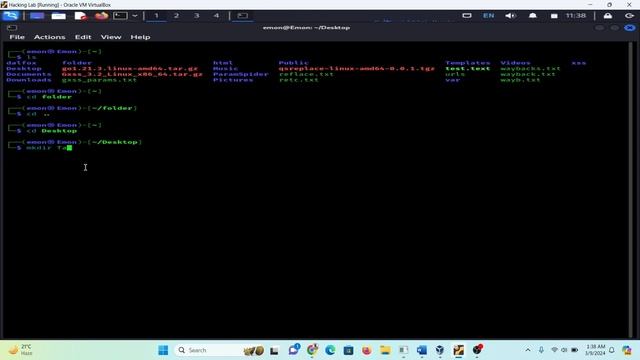Switch to workspace 1
The image size is (640, 360).
156,16
